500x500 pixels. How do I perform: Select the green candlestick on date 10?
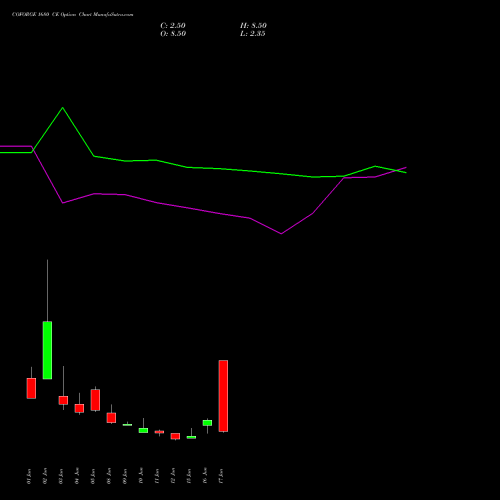[x=143, y=430]
